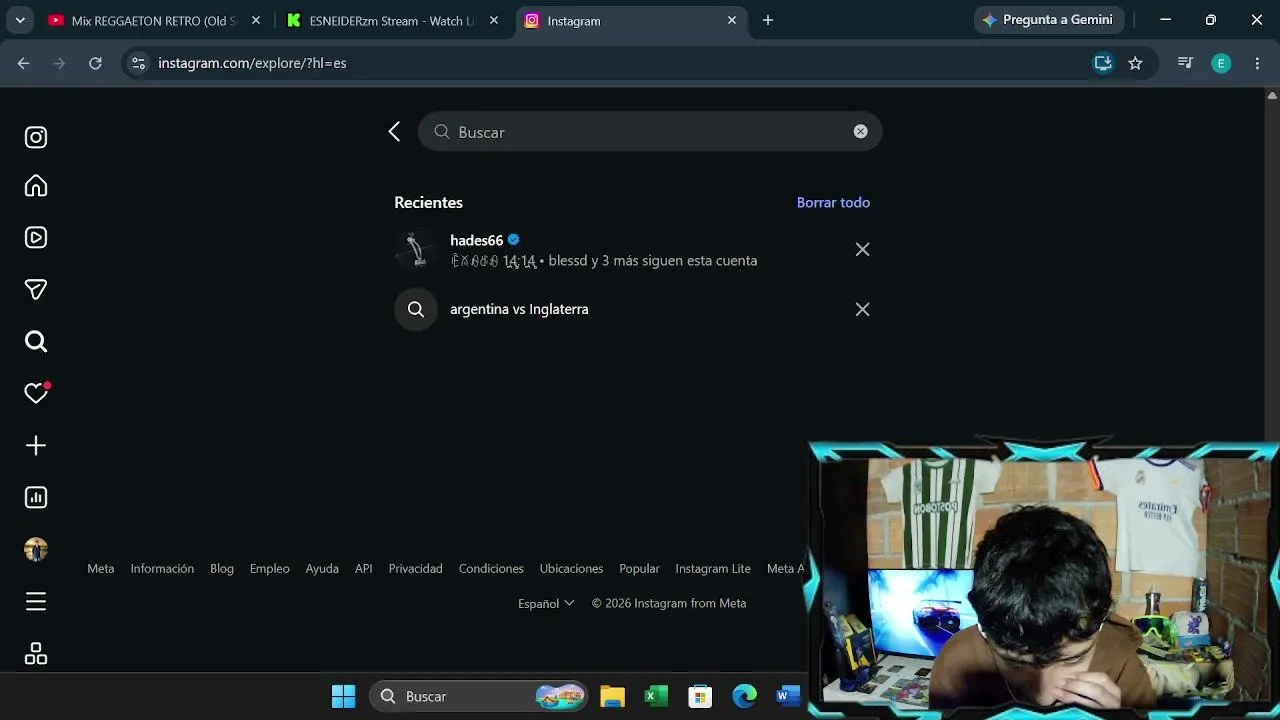Open the Condiciones footer link
The width and height of the screenshot is (1280, 720).
click(491, 569)
